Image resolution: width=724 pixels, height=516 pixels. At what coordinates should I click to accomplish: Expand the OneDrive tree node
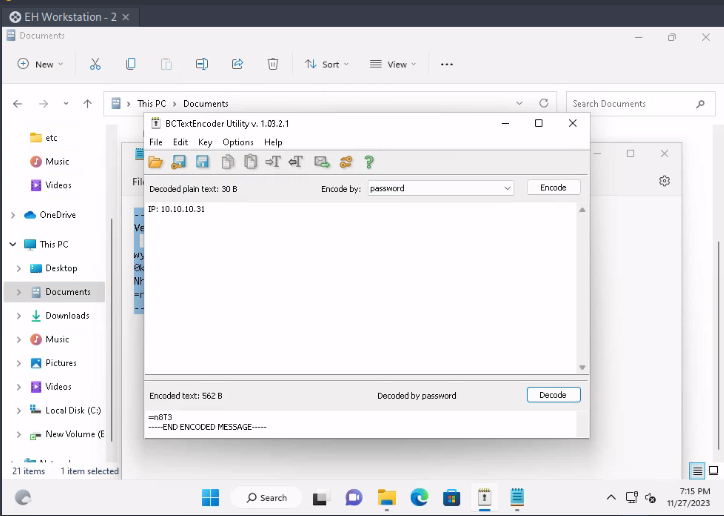[x=14, y=215]
